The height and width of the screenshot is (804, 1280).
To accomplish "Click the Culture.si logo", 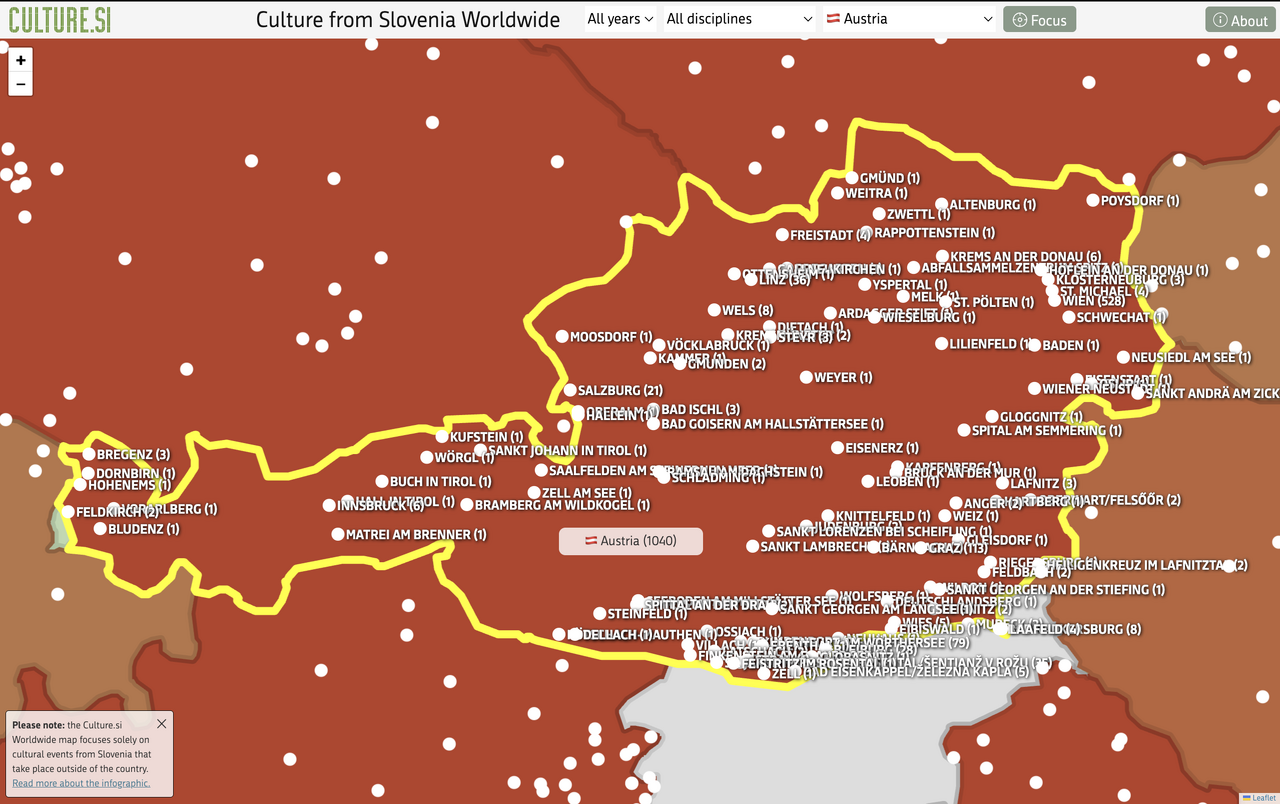I will 60,19.
